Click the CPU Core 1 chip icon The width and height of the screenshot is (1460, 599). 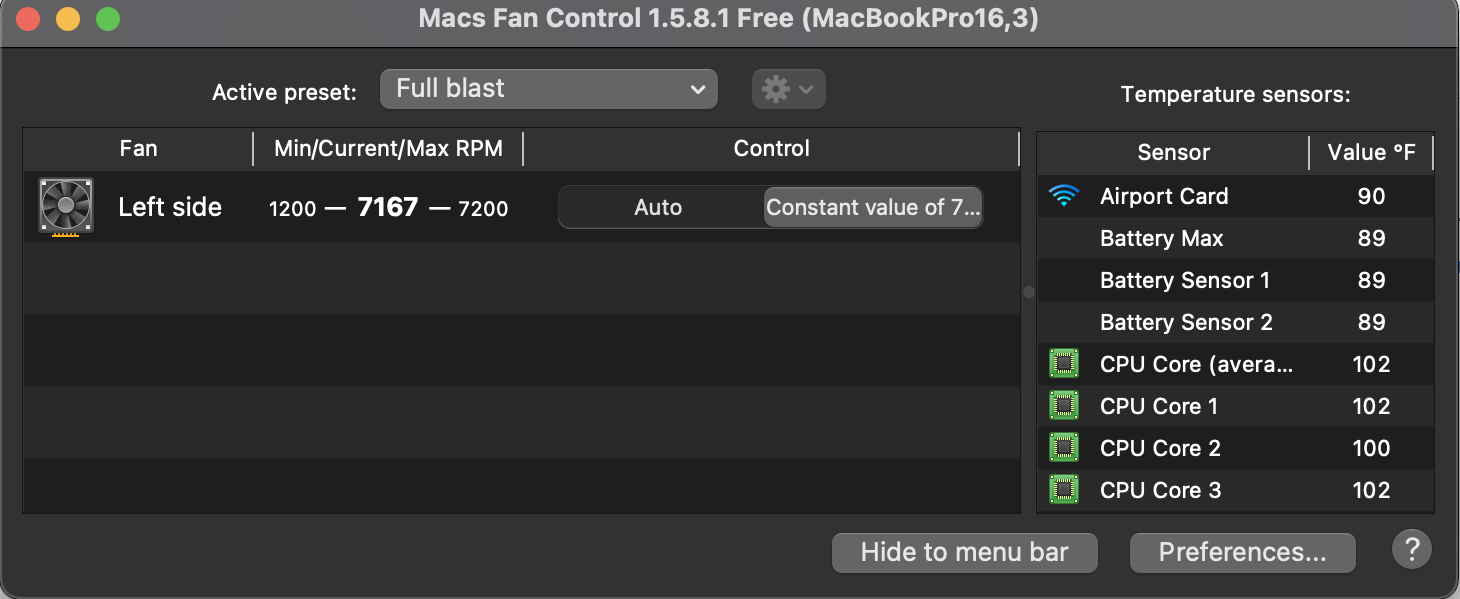[1063, 405]
